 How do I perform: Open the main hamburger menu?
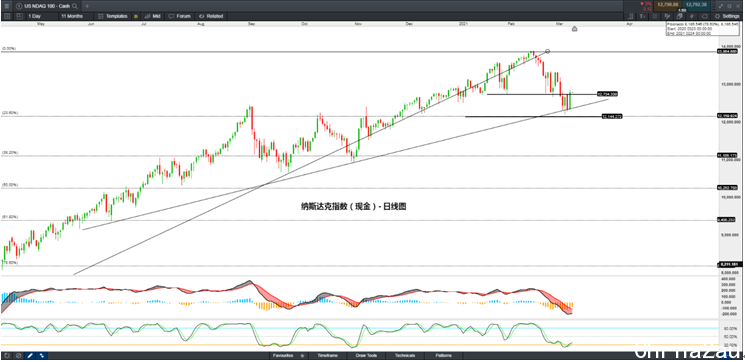coord(6,6)
